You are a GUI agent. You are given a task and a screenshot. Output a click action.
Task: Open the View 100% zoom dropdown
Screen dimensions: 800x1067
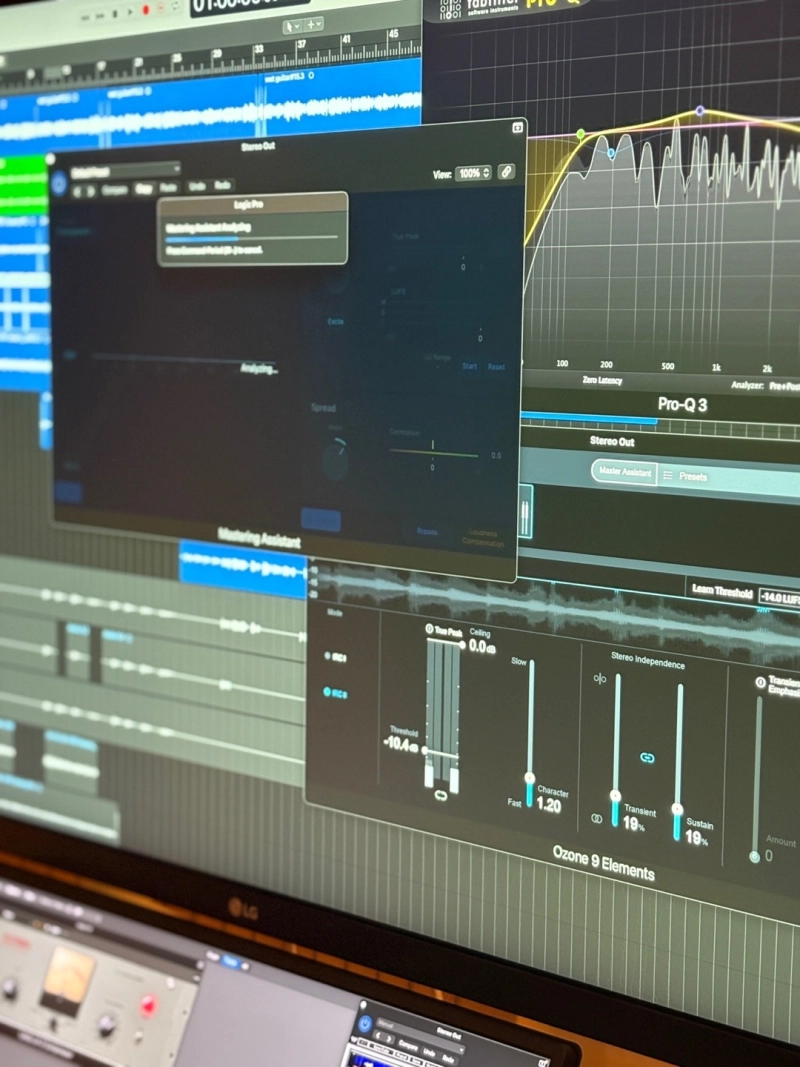tap(474, 173)
